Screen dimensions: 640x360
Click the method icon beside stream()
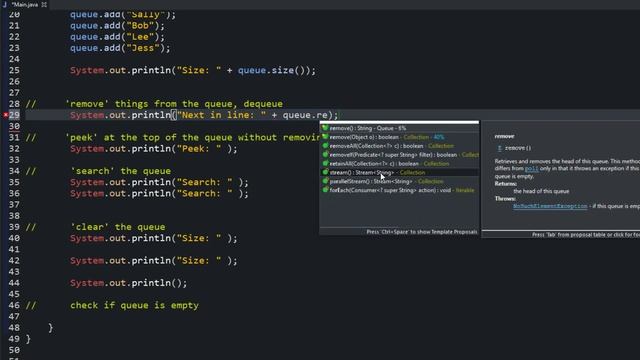[325, 172]
